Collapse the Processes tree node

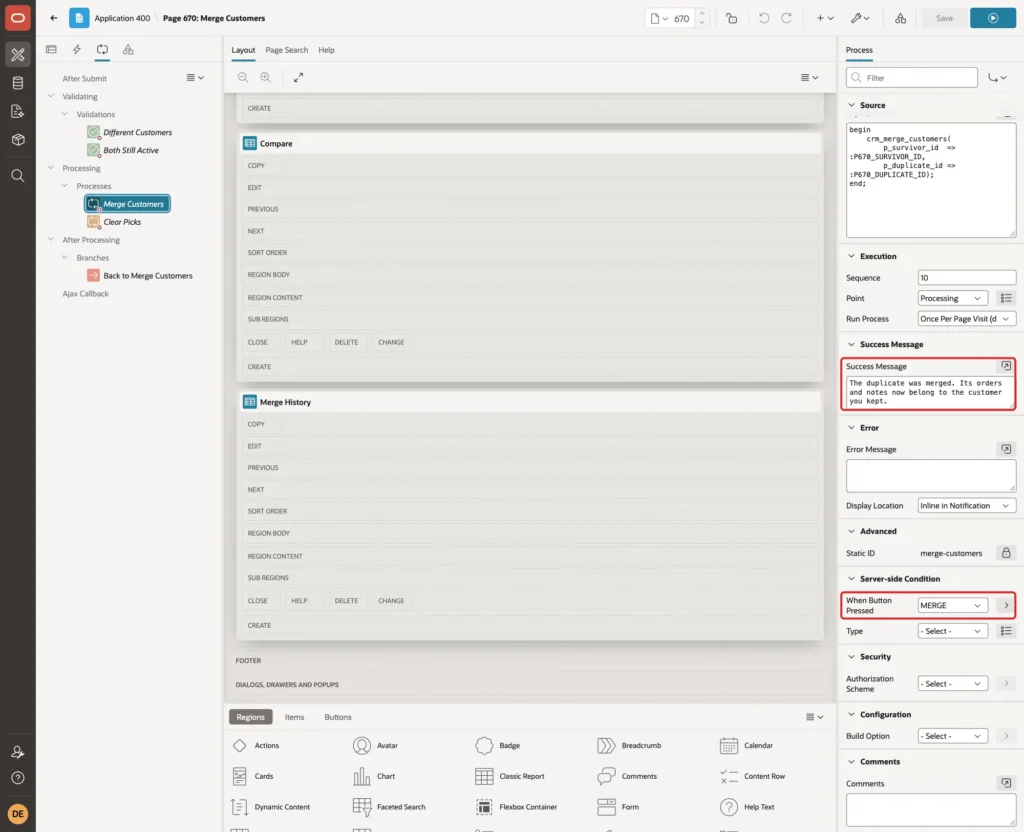pos(64,185)
